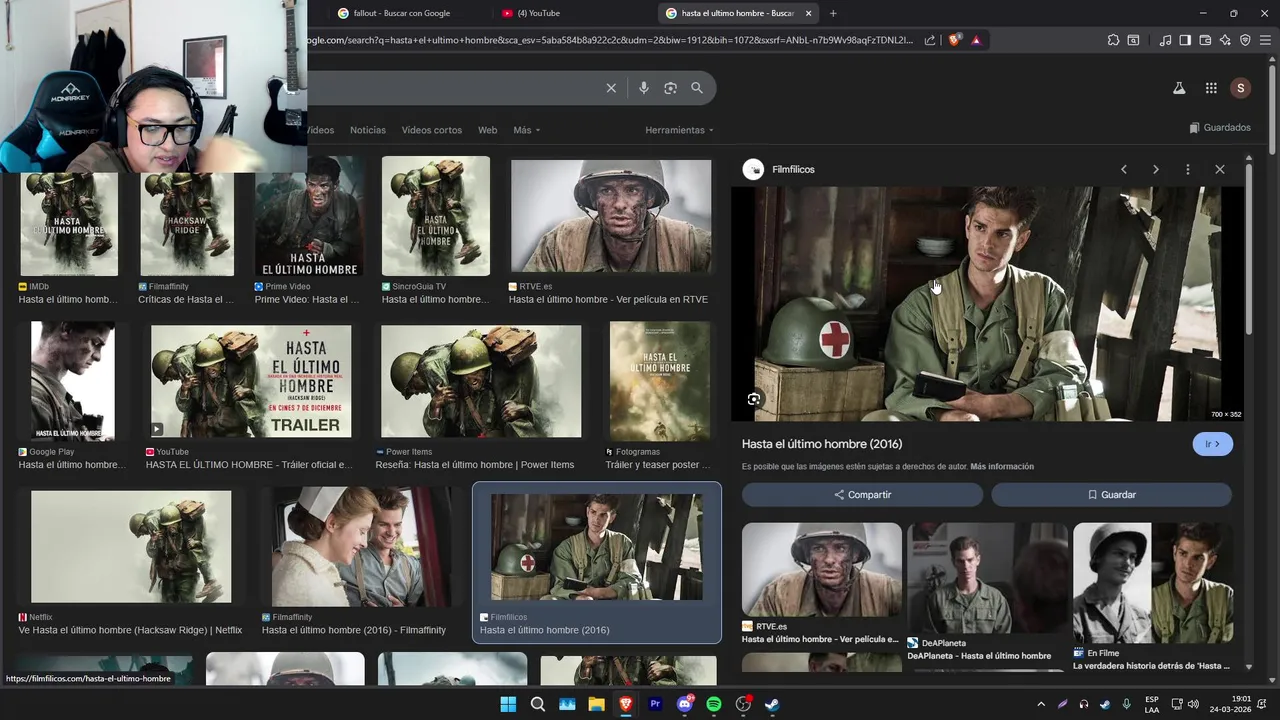Open Spotify from the taskbar
This screenshot has width=1280, height=720.
[x=714, y=704]
